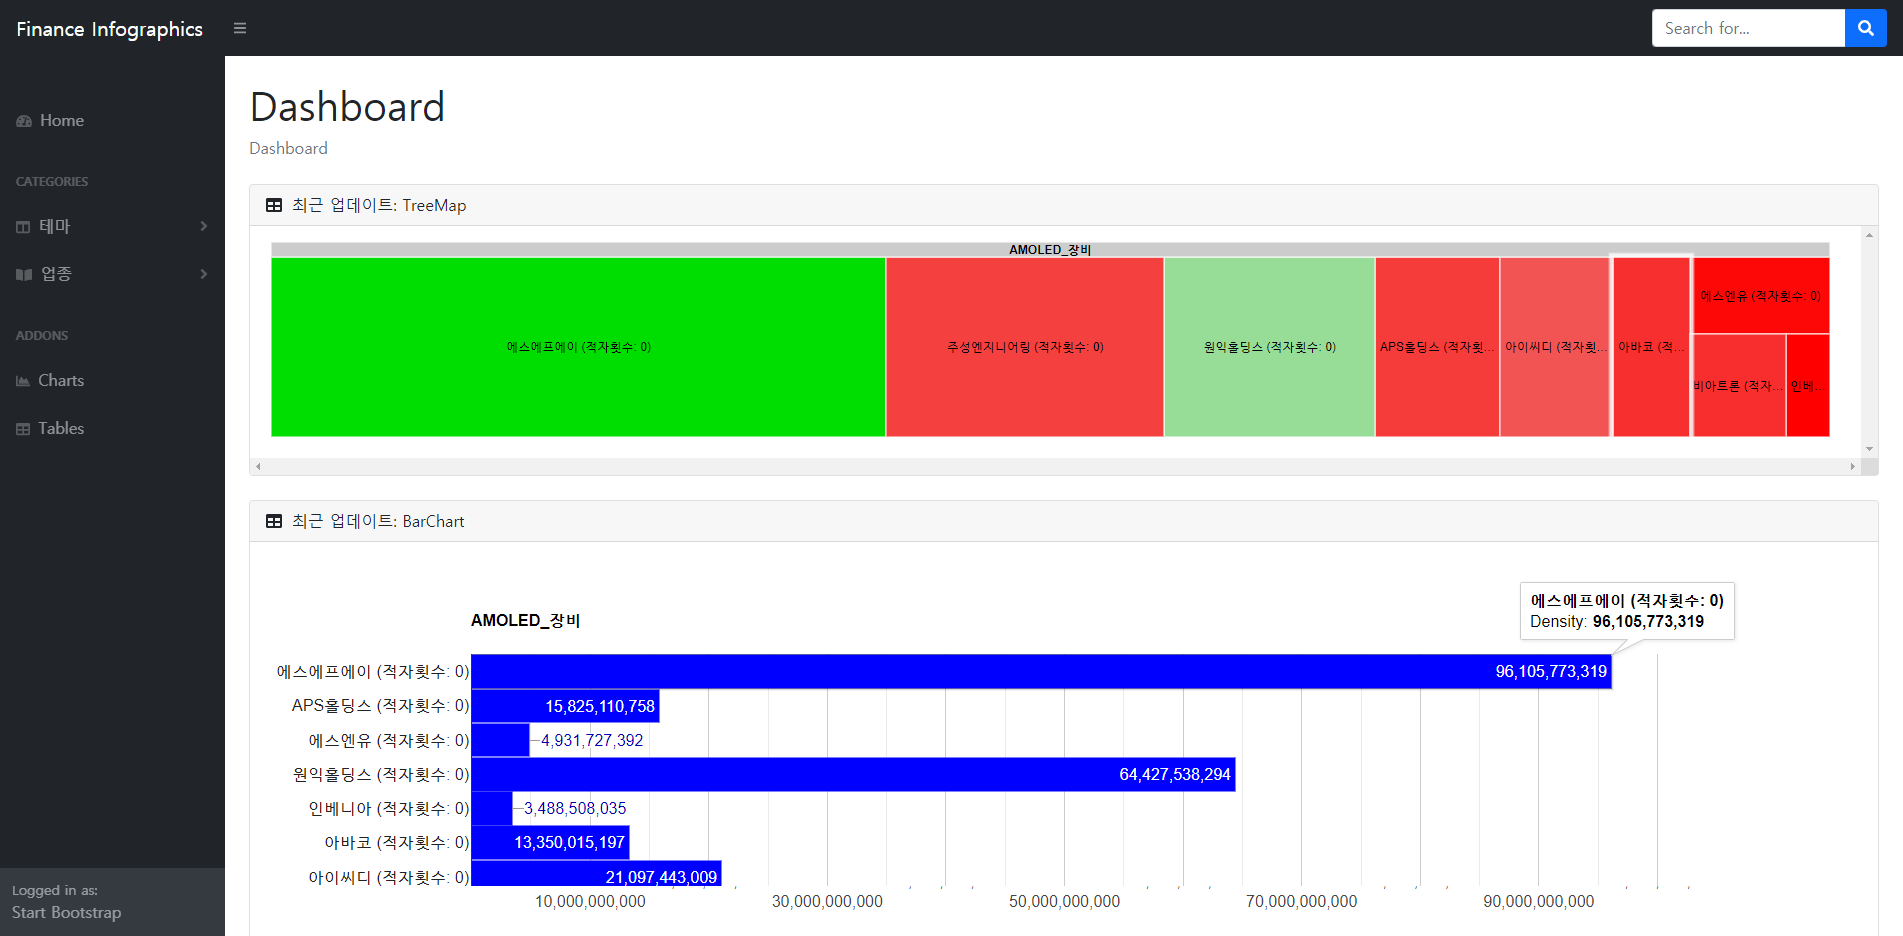The image size is (1903, 936).
Task: Click the Finance Infographics brand title
Action: pyautogui.click(x=109, y=28)
